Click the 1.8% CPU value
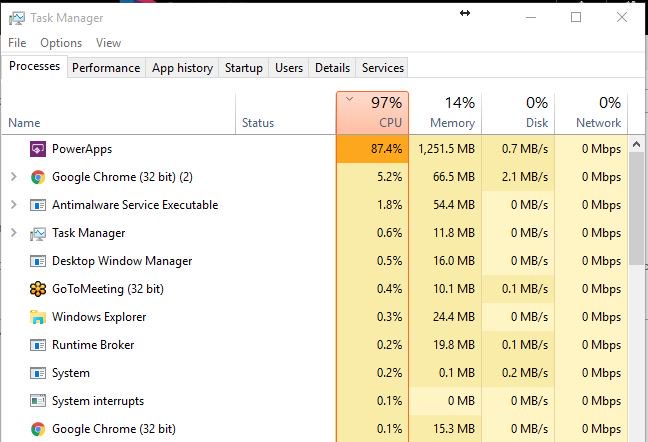Screen dimensions: 648x442 [389, 205]
